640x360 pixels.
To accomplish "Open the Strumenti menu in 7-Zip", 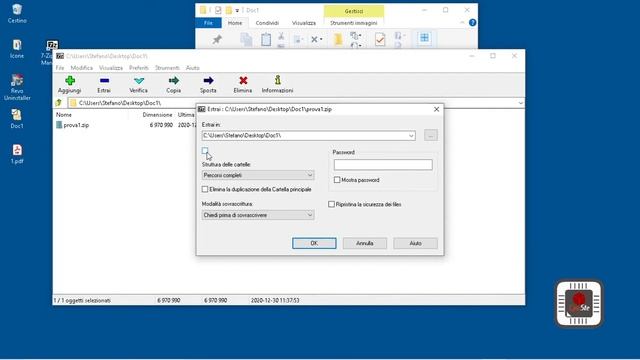I will (167, 68).
